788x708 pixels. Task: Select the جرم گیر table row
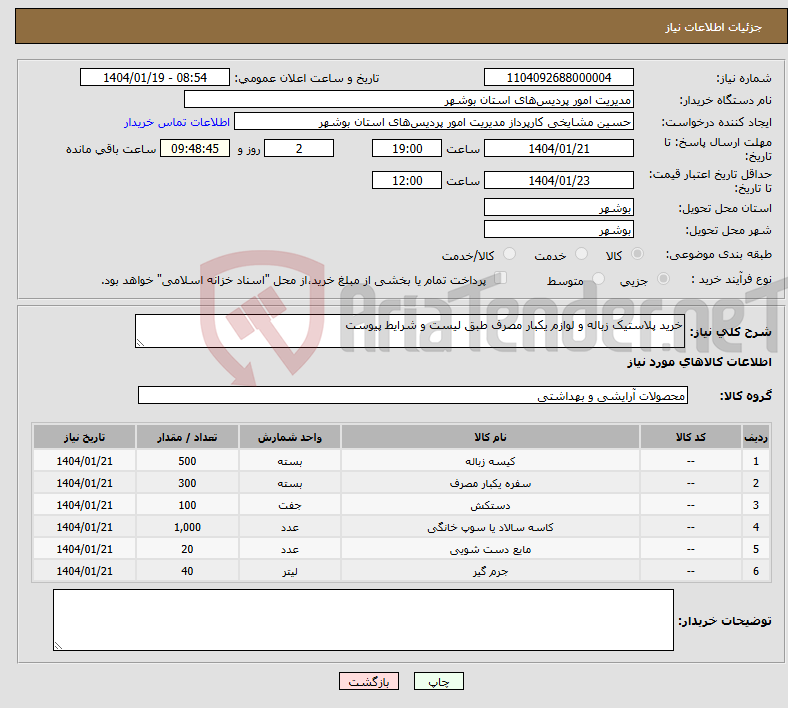[x=490, y=571]
